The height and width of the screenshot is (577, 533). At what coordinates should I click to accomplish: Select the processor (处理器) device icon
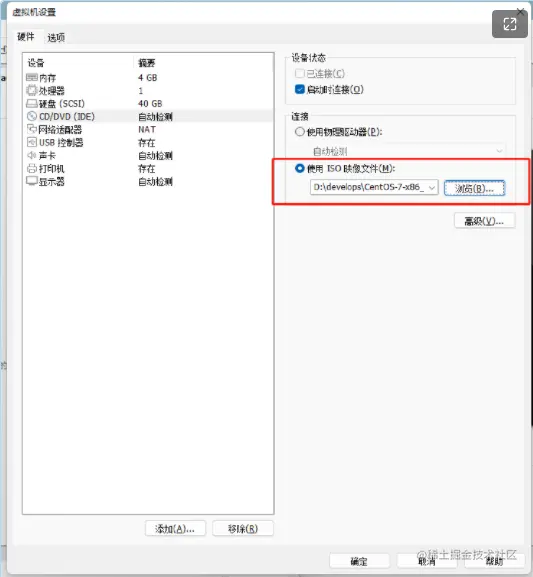pyautogui.click(x=32, y=91)
